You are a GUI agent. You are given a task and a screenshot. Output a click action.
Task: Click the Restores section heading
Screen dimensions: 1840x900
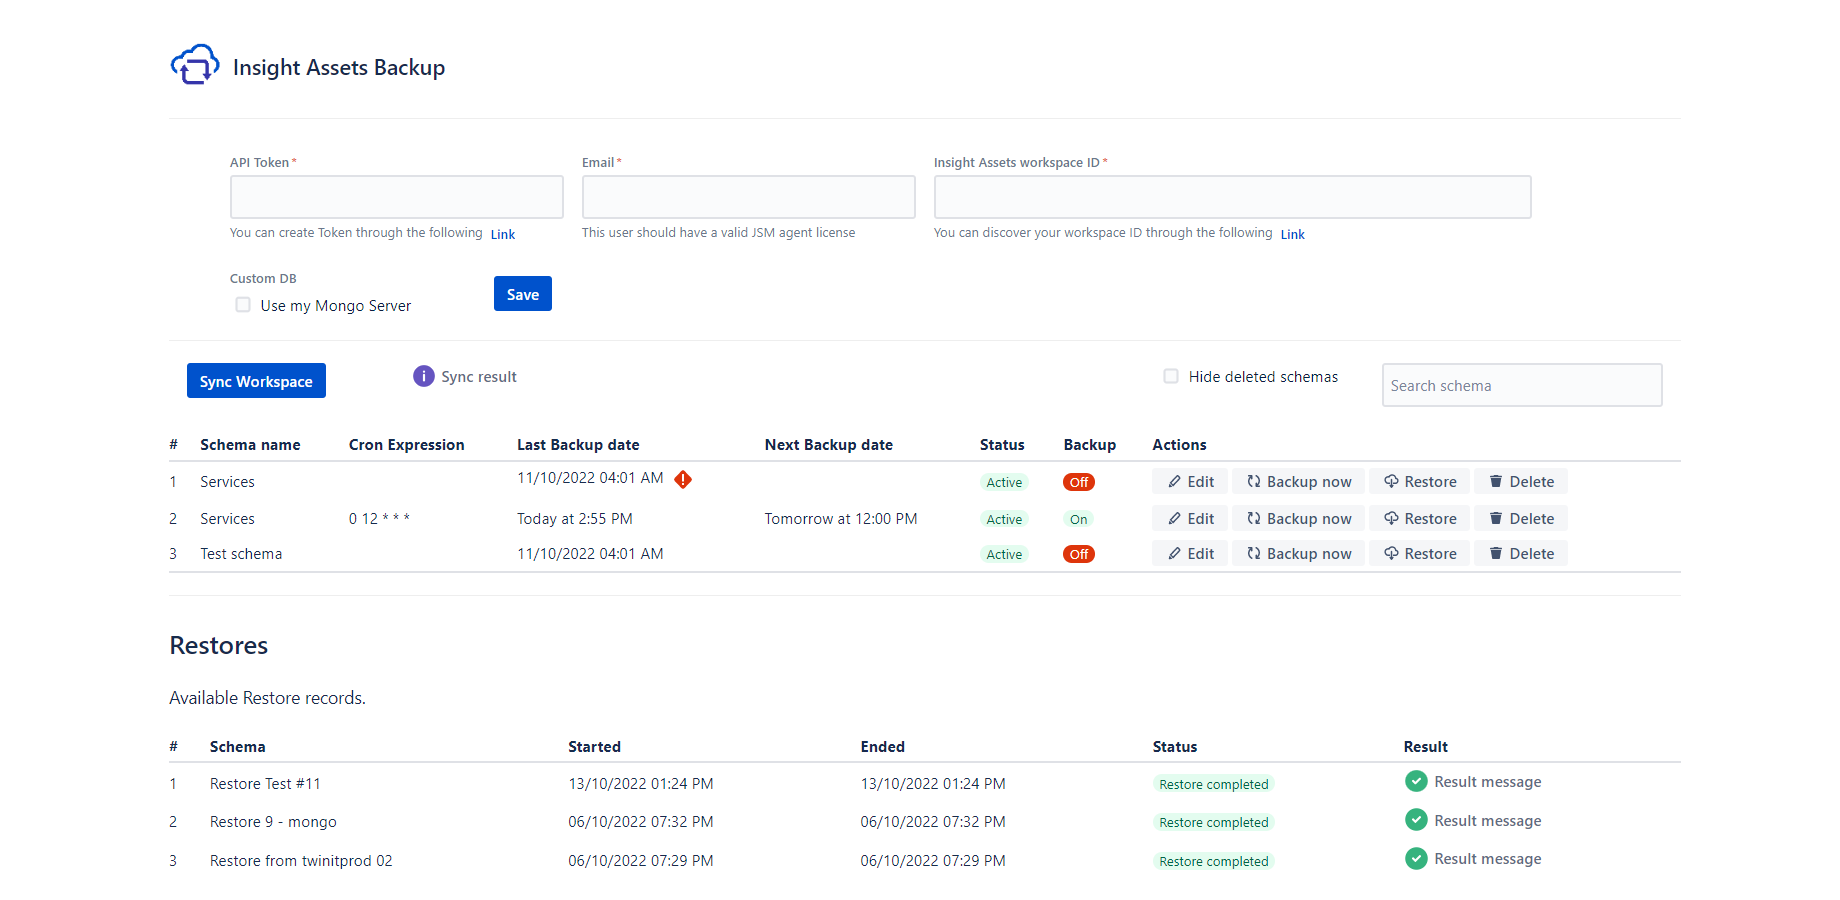point(219,645)
